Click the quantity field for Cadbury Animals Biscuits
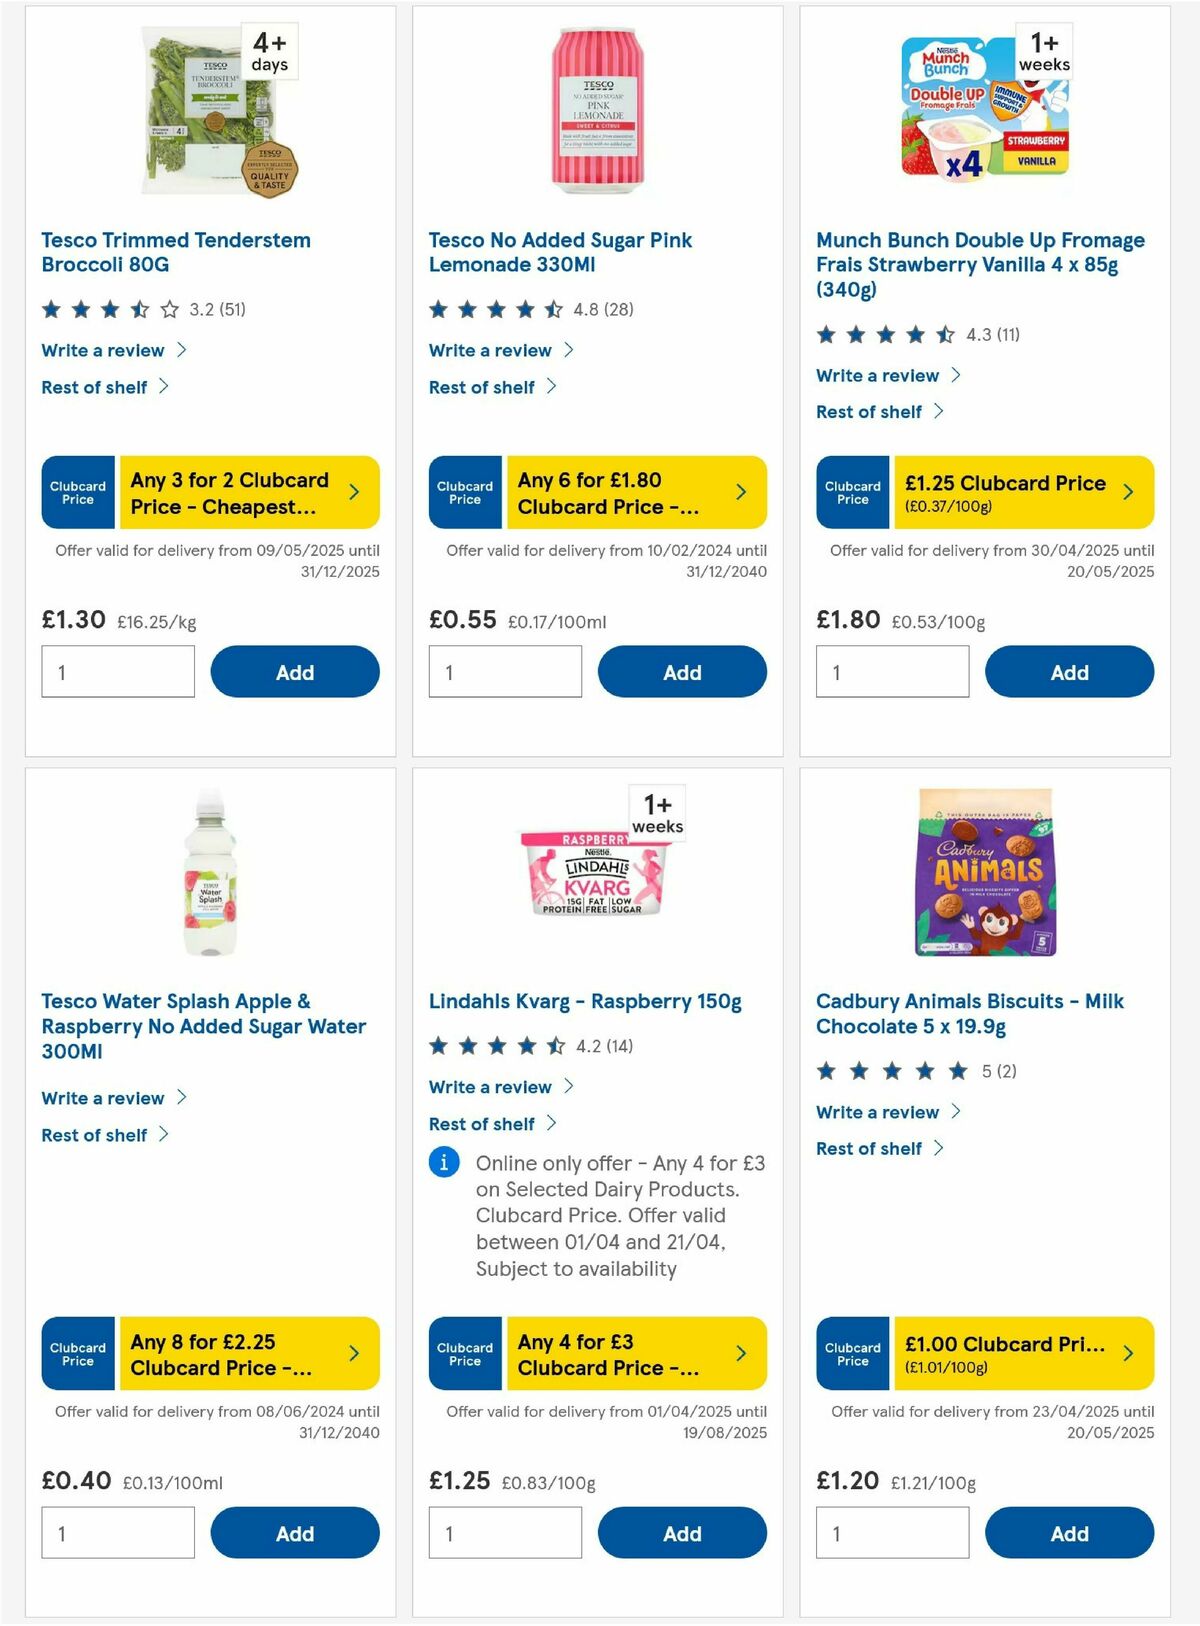The image size is (1200, 1626). coord(891,1532)
